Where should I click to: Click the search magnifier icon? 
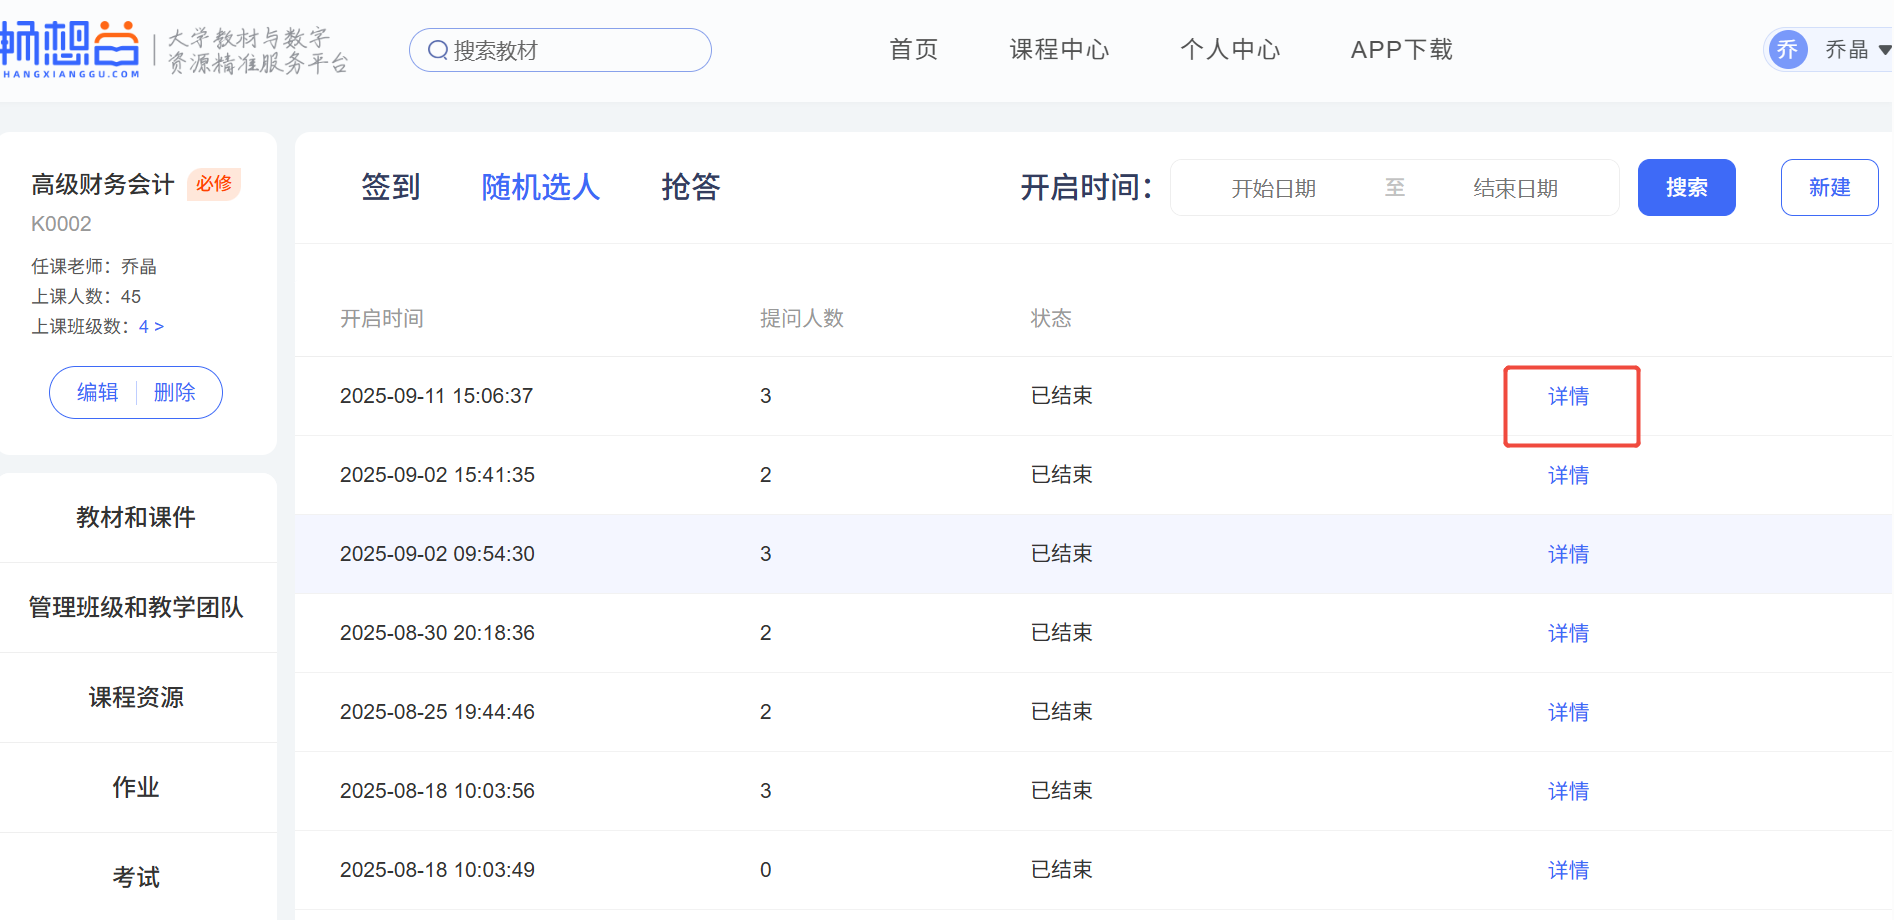coord(437,50)
